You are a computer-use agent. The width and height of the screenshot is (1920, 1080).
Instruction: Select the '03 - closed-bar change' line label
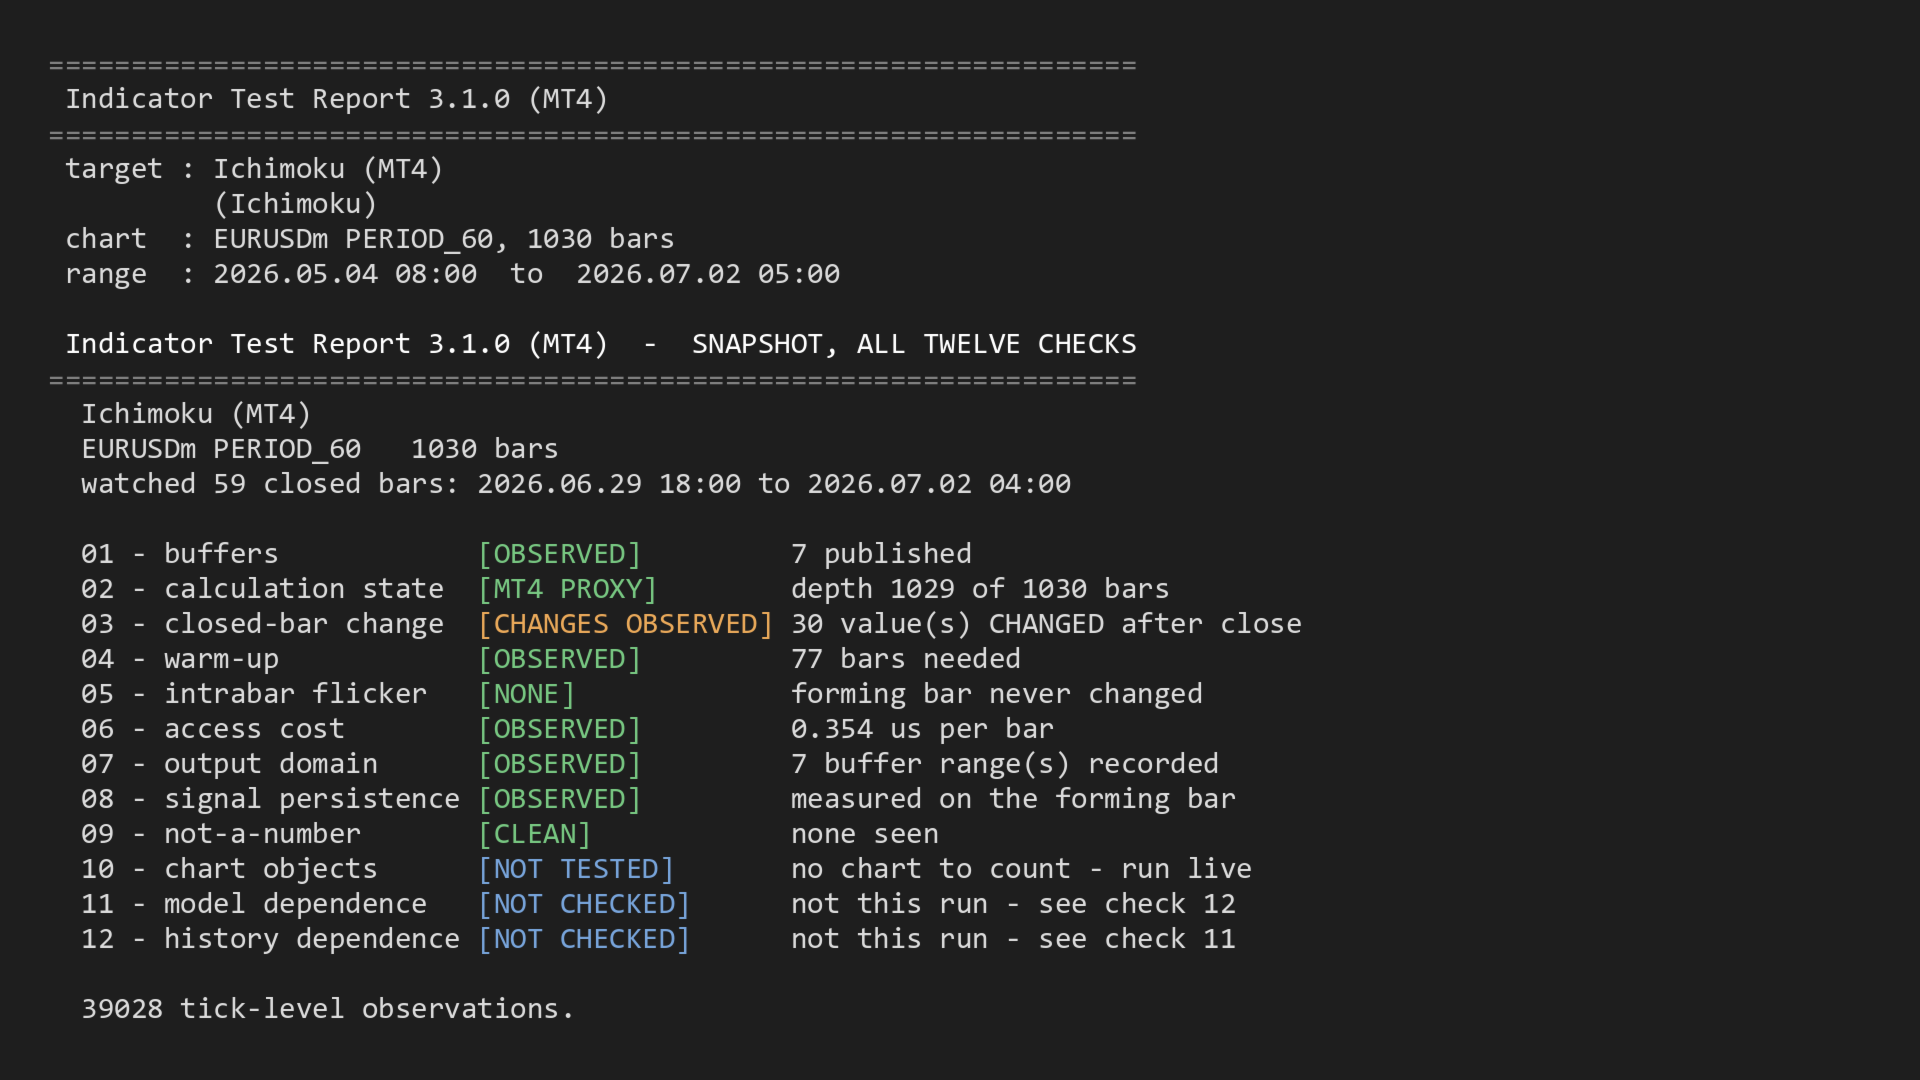pos(262,624)
